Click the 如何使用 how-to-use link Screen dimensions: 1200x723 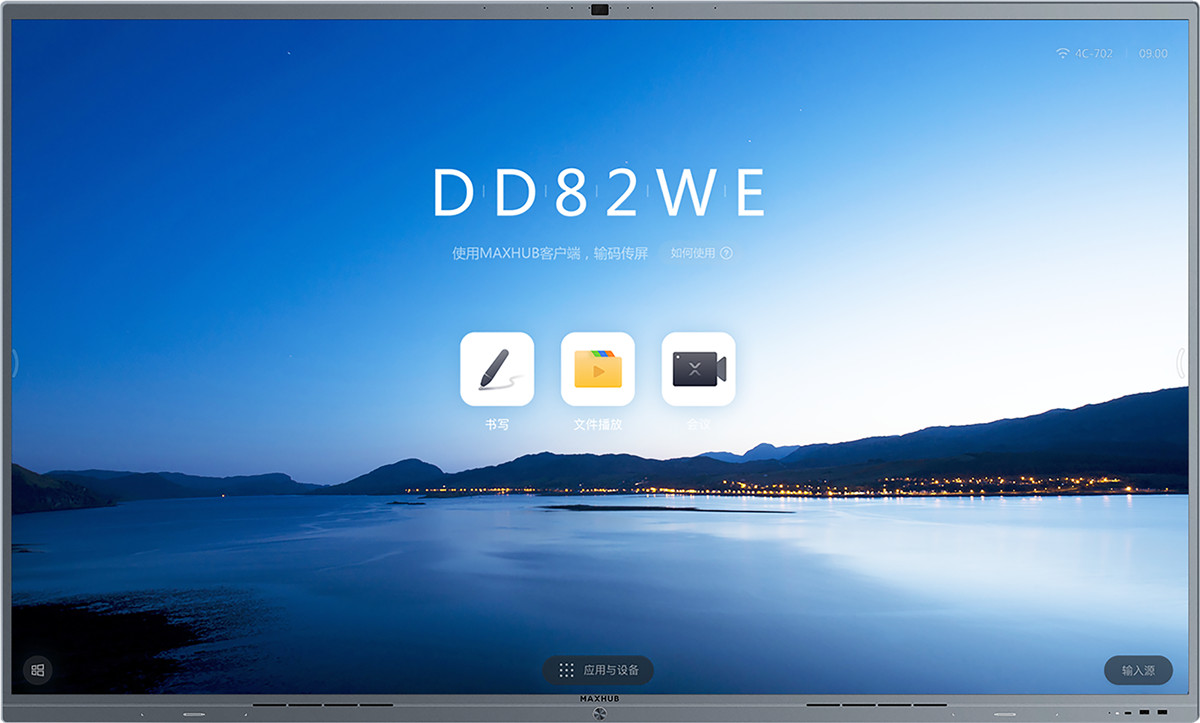coord(693,253)
